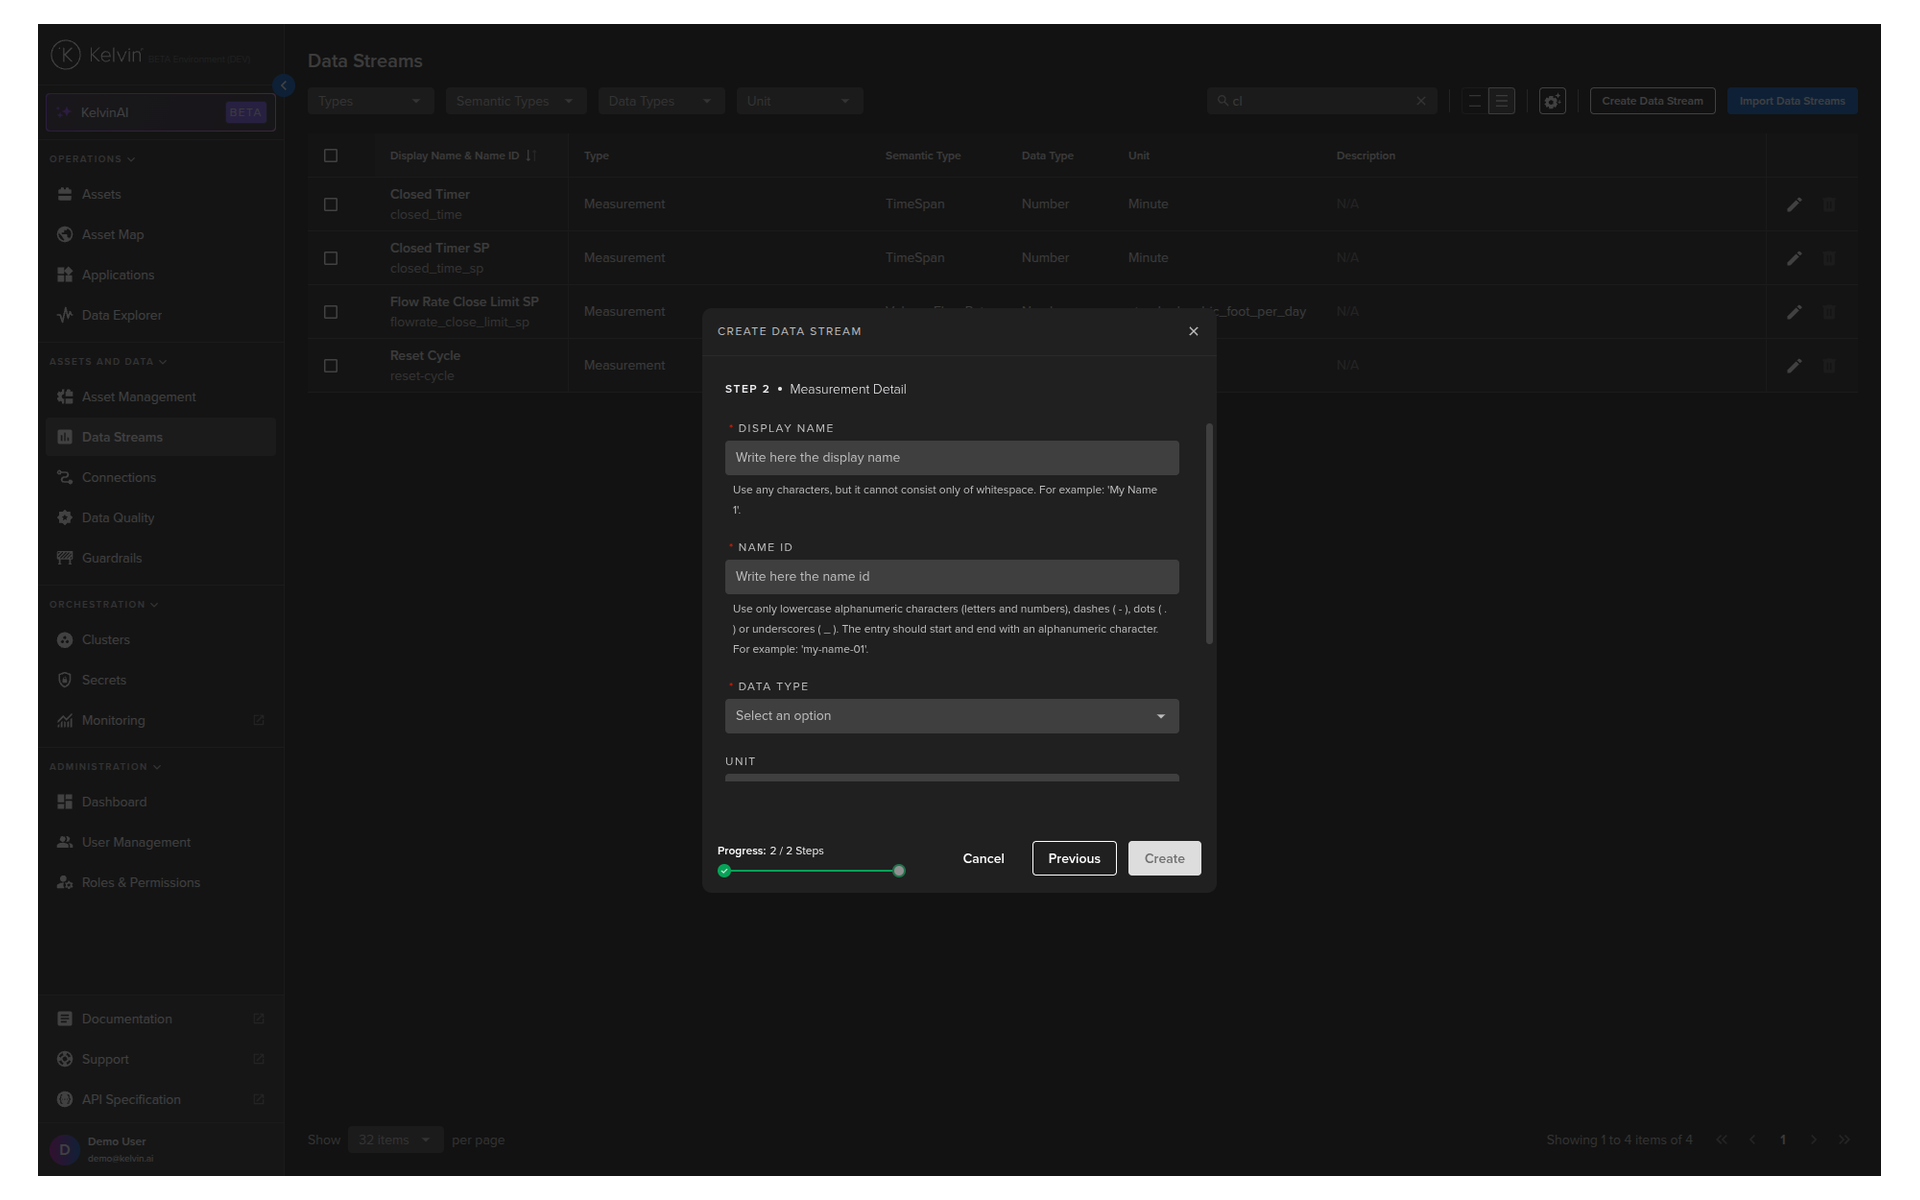Open Asset Management in the sidebar
This screenshot has height=1200, width=1920.
[x=138, y=397]
